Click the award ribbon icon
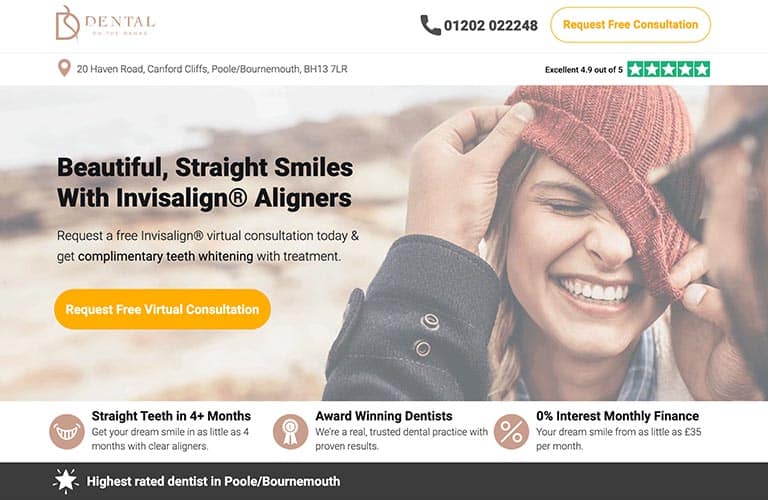Image resolution: width=768 pixels, height=500 pixels. click(x=290, y=431)
